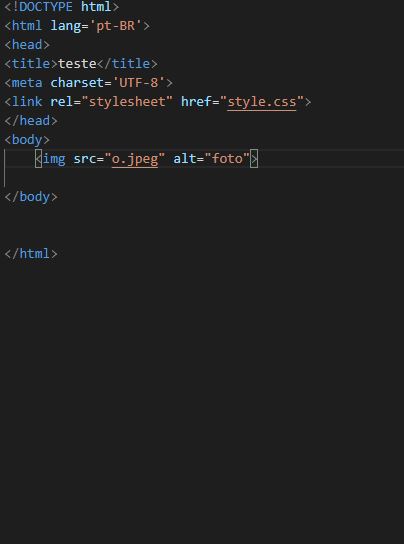The height and width of the screenshot is (544, 404).
Task: Place cursor in the DOCTYPE html line
Action: coord(61,7)
